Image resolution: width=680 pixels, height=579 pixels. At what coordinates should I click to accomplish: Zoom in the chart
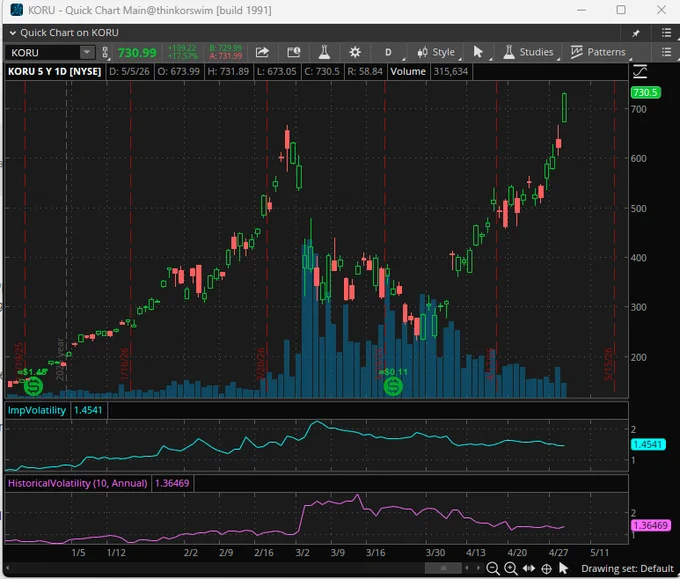510,568
